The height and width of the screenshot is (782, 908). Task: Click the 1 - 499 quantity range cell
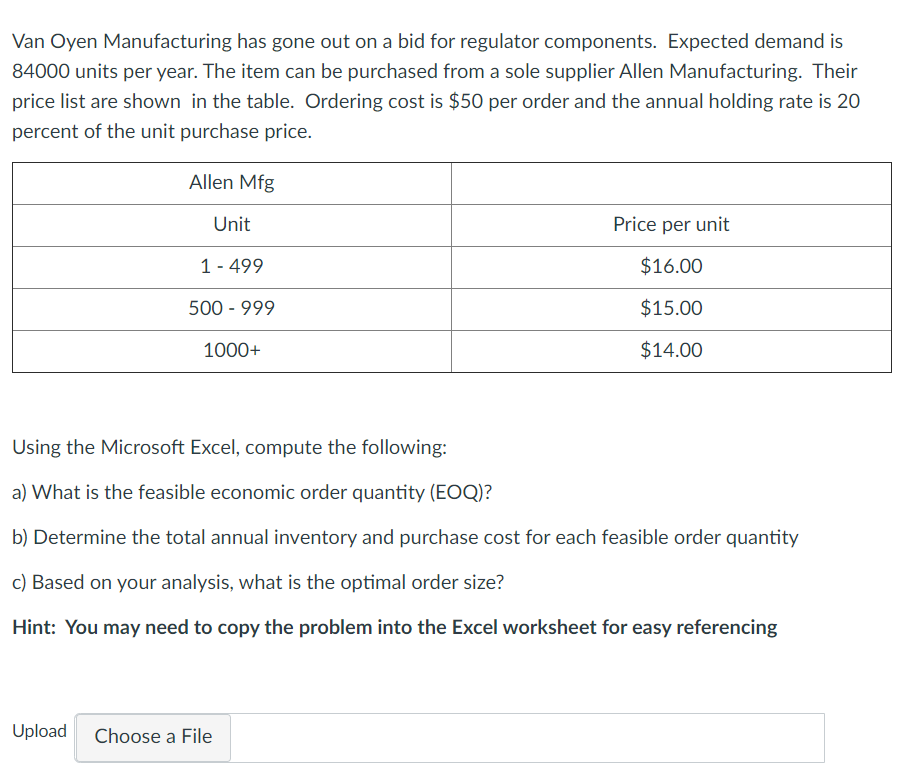pos(232,266)
